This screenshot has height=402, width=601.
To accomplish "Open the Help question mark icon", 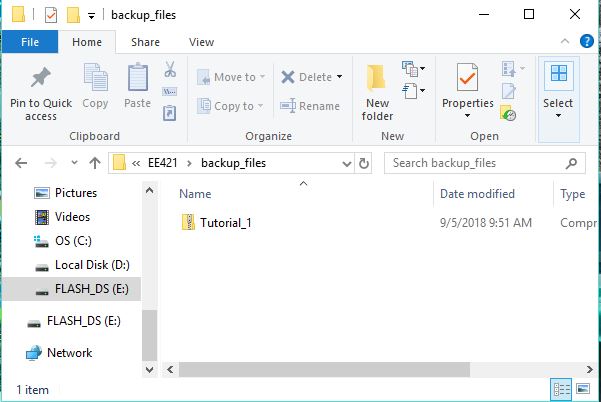I will (x=587, y=41).
